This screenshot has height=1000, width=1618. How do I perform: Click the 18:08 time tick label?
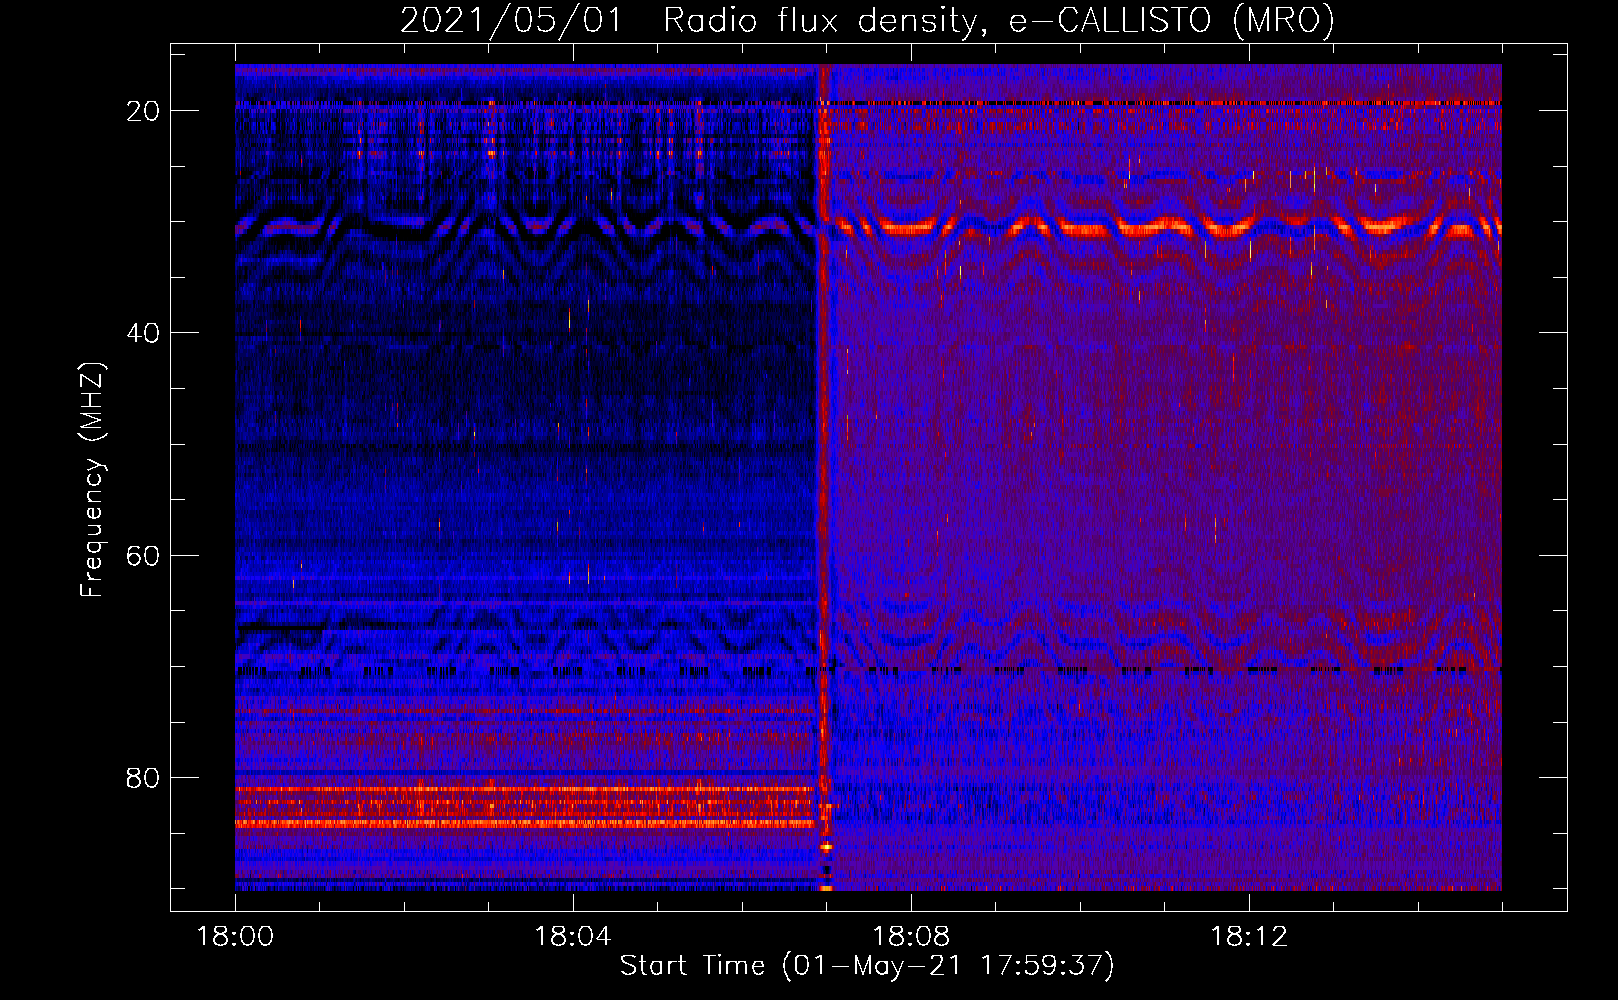click(911, 937)
